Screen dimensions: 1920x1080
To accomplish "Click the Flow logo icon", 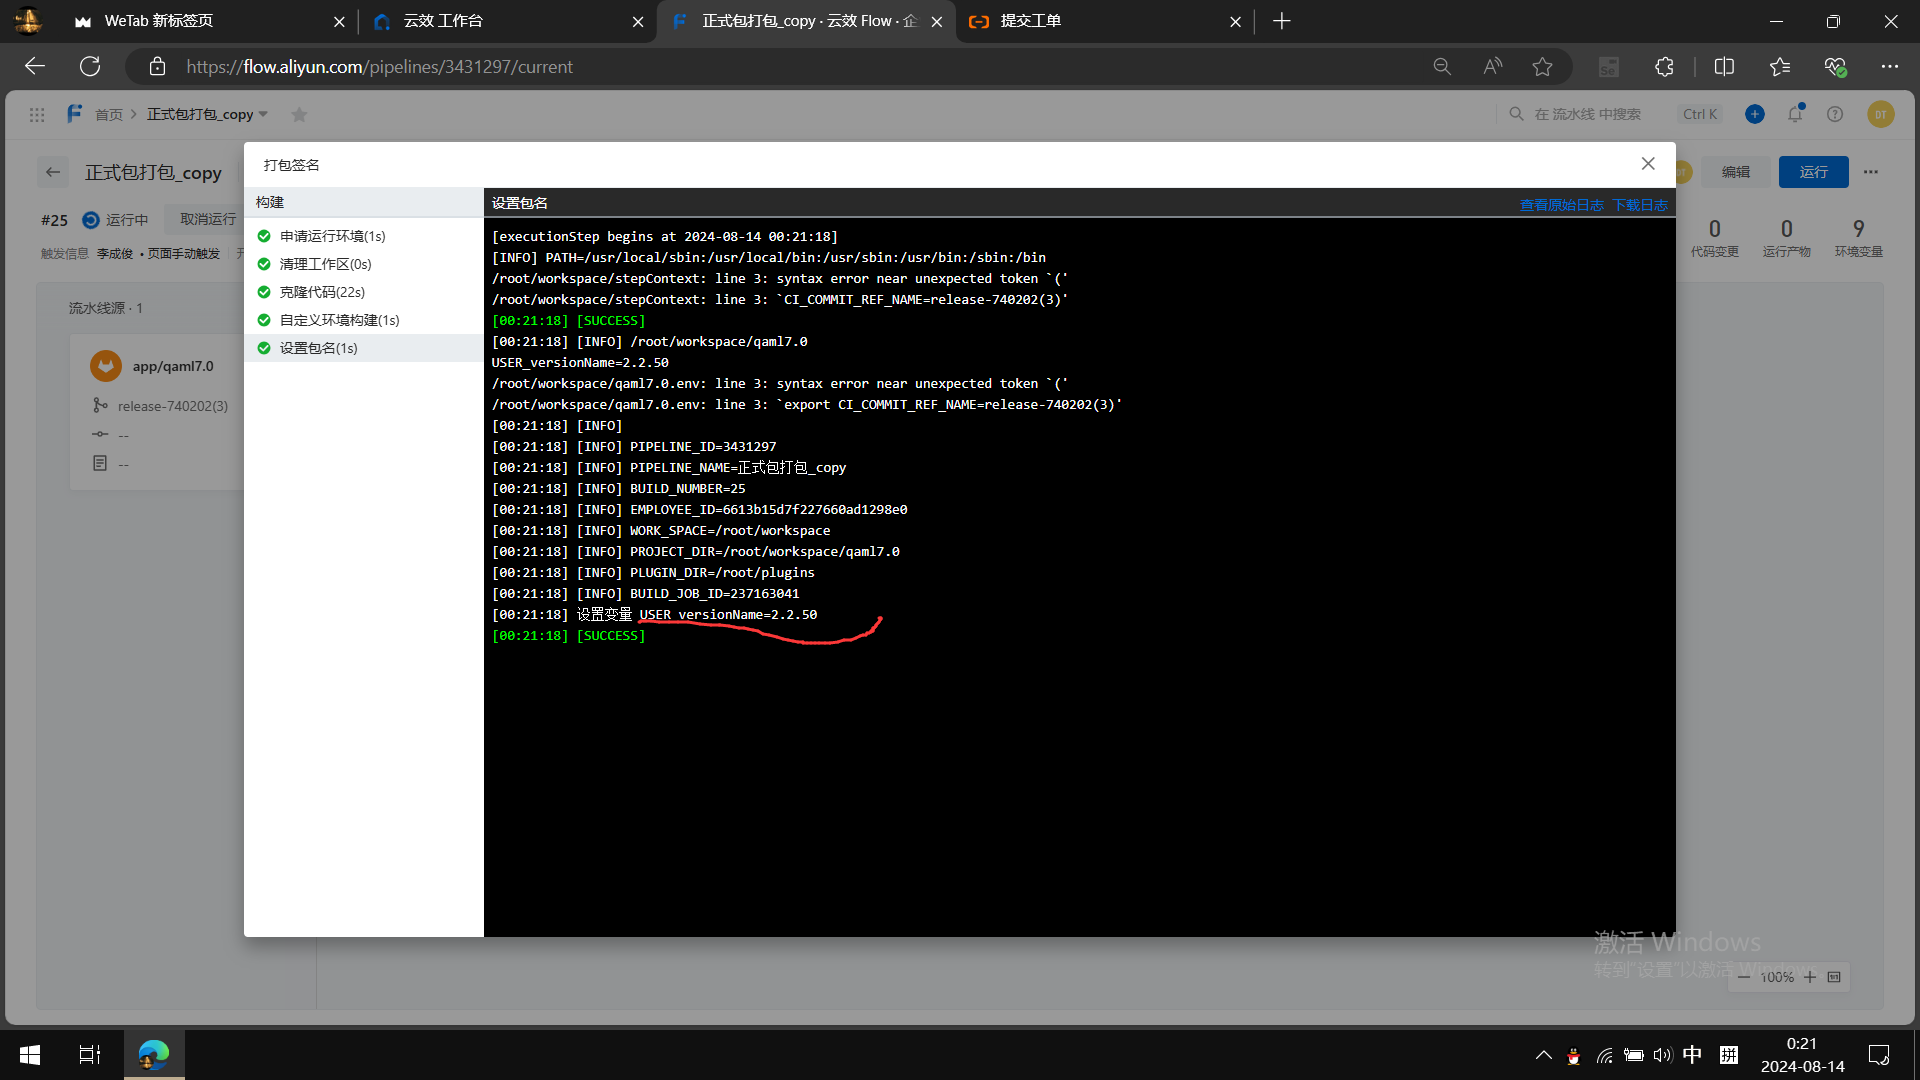I will (x=74, y=114).
